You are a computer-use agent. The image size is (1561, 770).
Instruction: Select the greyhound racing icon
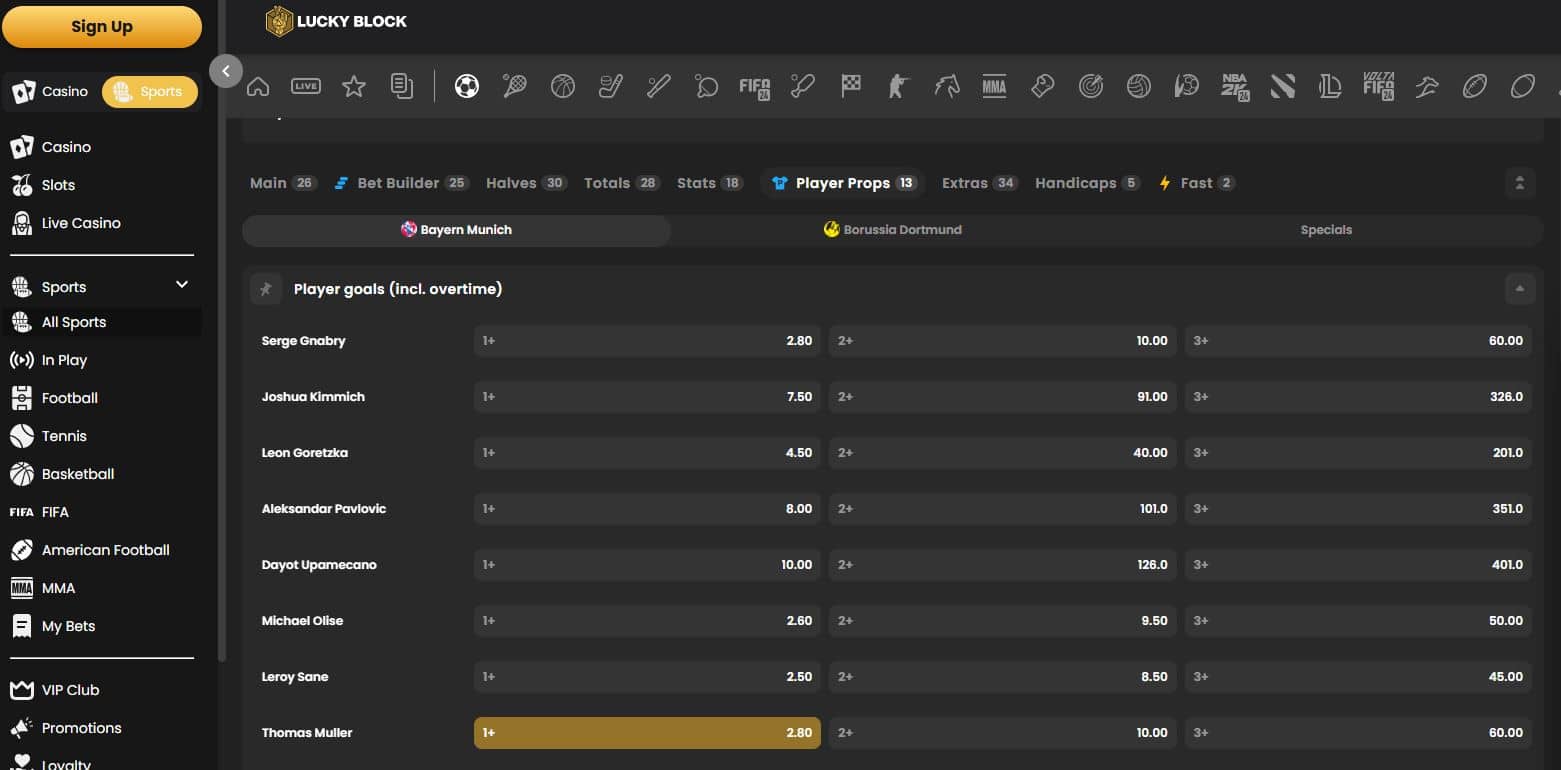point(1427,87)
